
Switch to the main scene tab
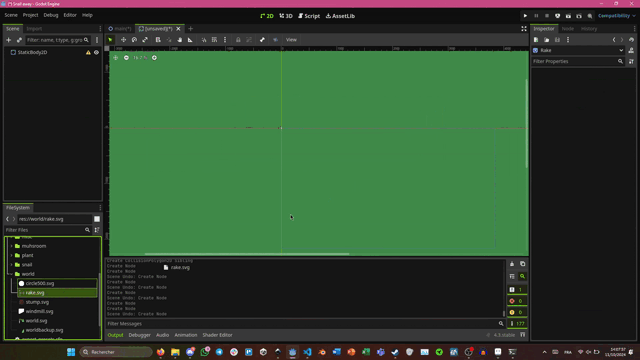pos(120,29)
